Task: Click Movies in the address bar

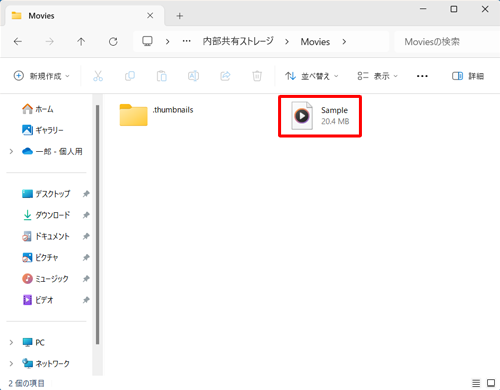Action: pos(315,42)
